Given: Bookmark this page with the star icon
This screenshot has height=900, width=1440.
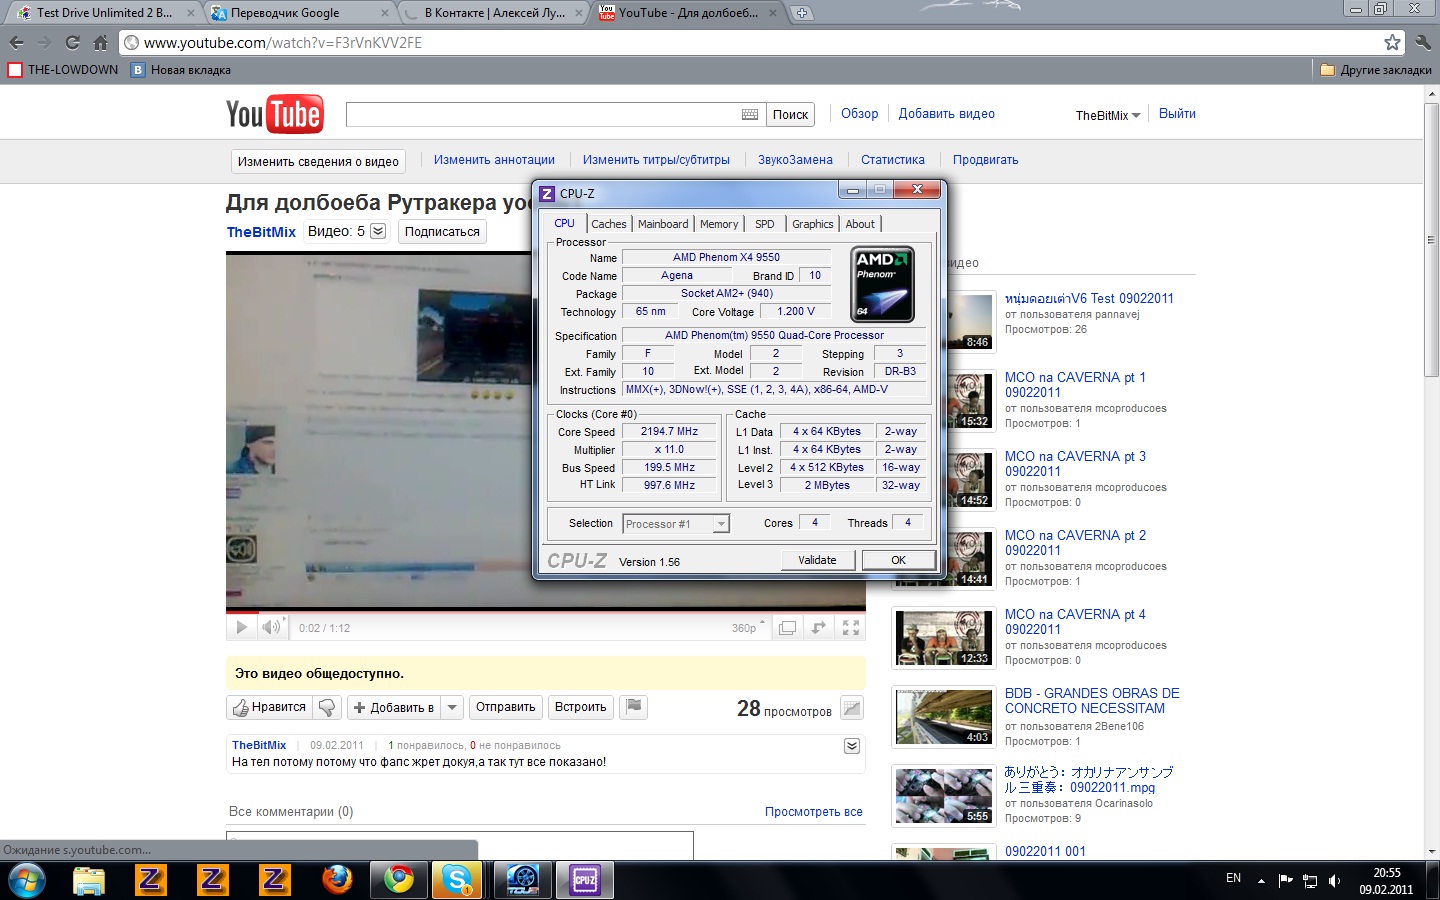Looking at the screenshot, I should pyautogui.click(x=1392, y=43).
